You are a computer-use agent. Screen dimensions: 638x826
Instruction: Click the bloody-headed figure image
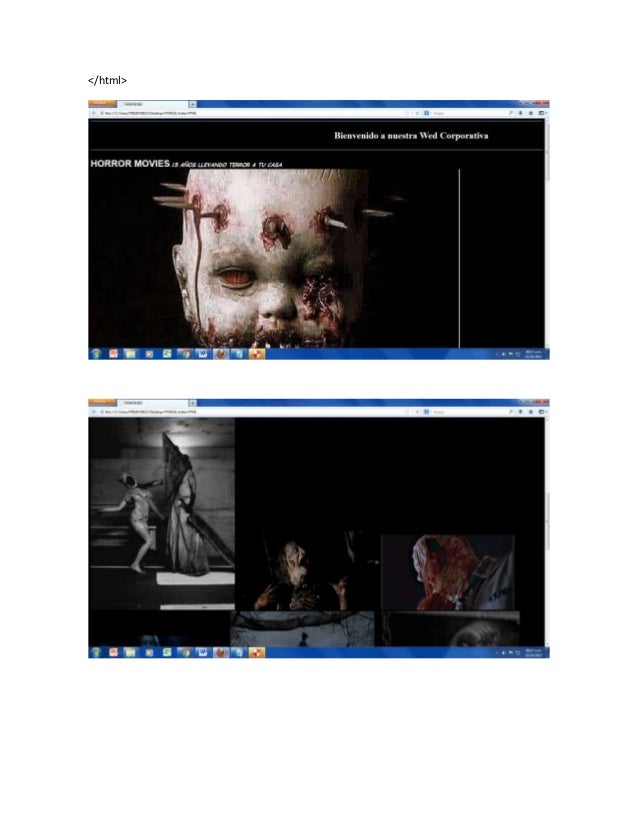pyautogui.click(x=447, y=573)
